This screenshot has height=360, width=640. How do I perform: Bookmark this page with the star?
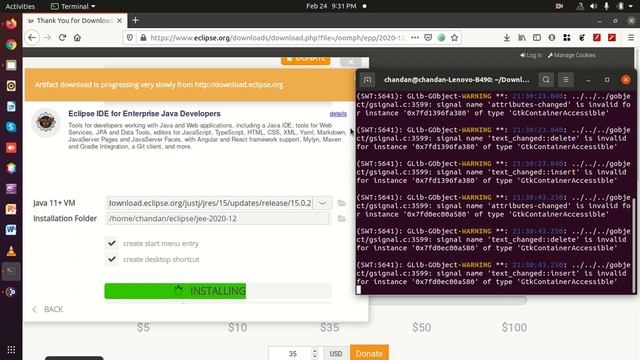pos(454,38)
